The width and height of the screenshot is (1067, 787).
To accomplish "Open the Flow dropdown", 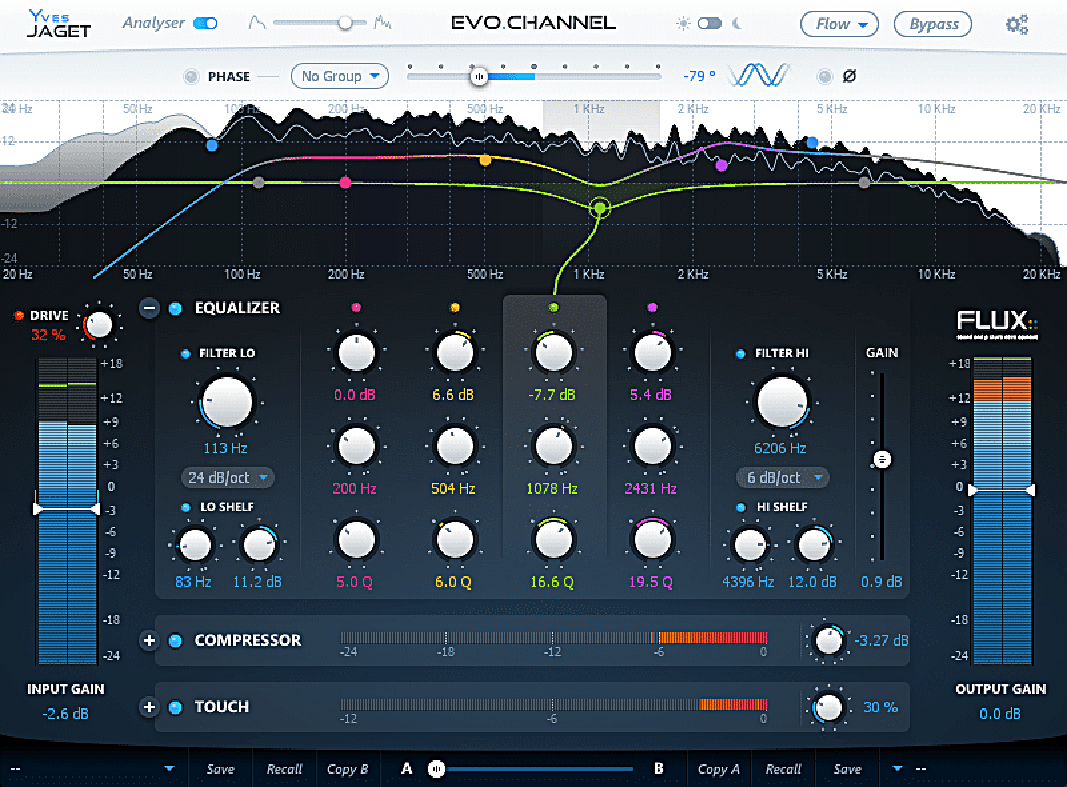I will pos(839,24).
